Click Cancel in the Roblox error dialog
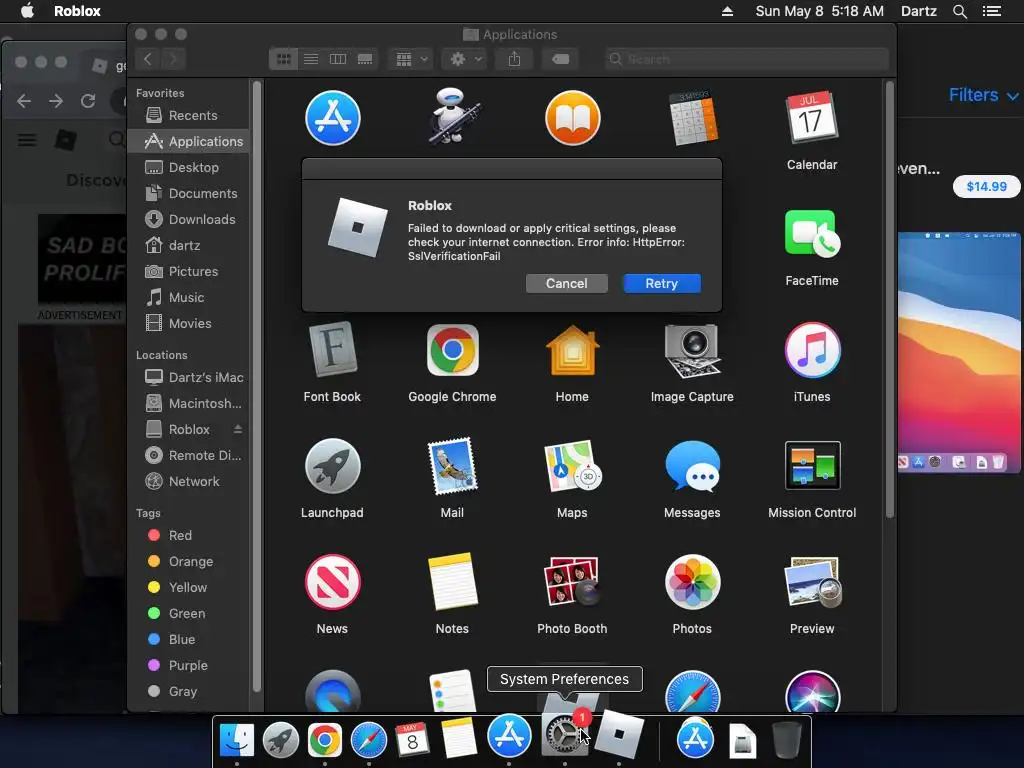The image size is (1024, 768). coord(566,283)
